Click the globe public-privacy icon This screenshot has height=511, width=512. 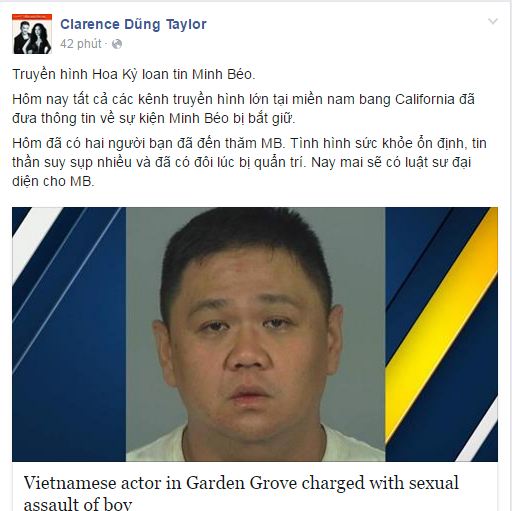coord(117,44)
